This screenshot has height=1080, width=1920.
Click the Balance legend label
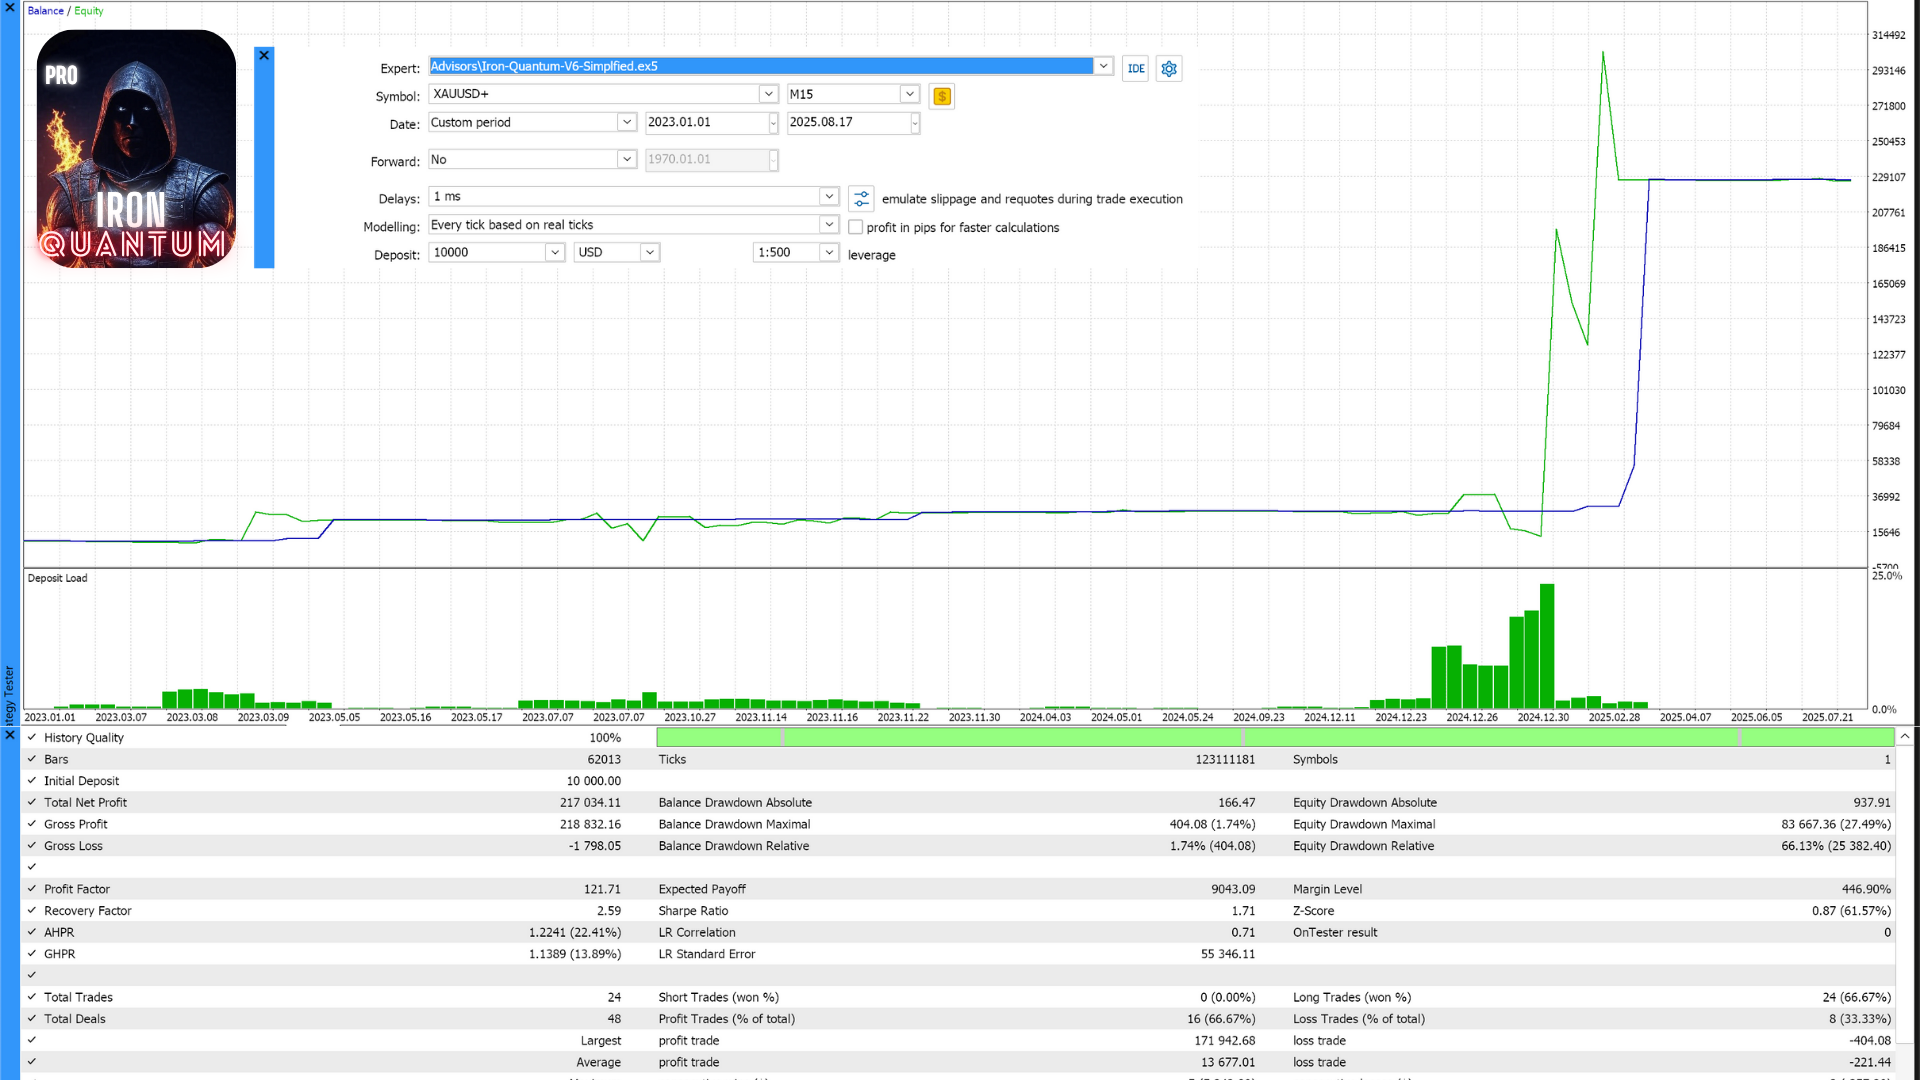[x=45, y=11]
